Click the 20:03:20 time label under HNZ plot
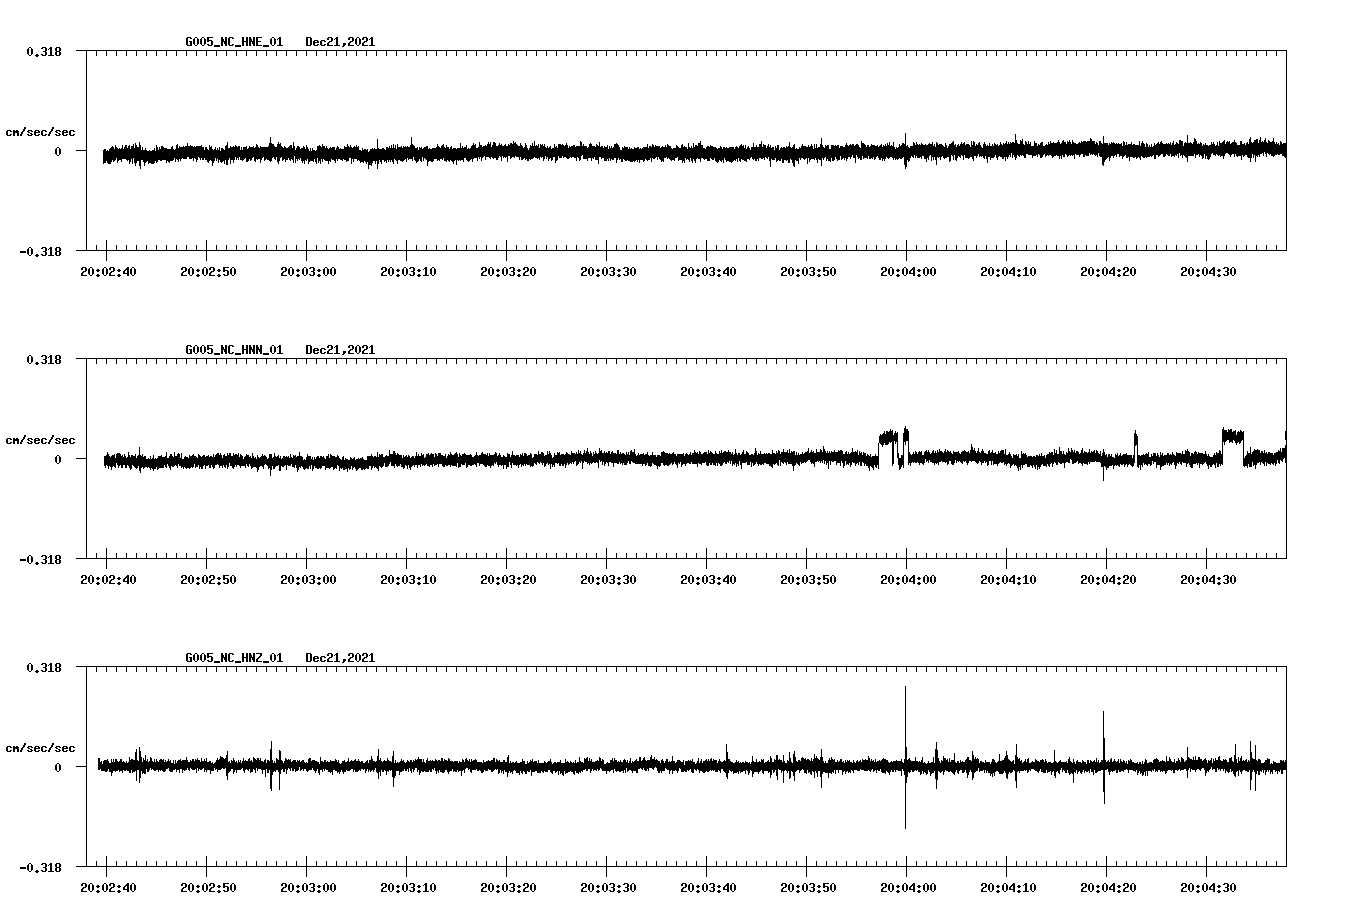The width and height of the screenshot is (1358, 924). [x=508, y=888]
